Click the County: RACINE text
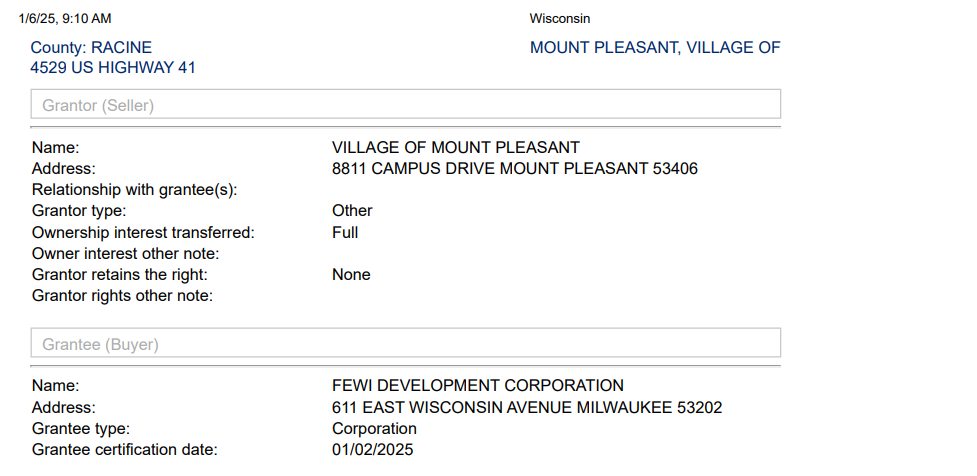977x476 pixels. pos(91,47)
